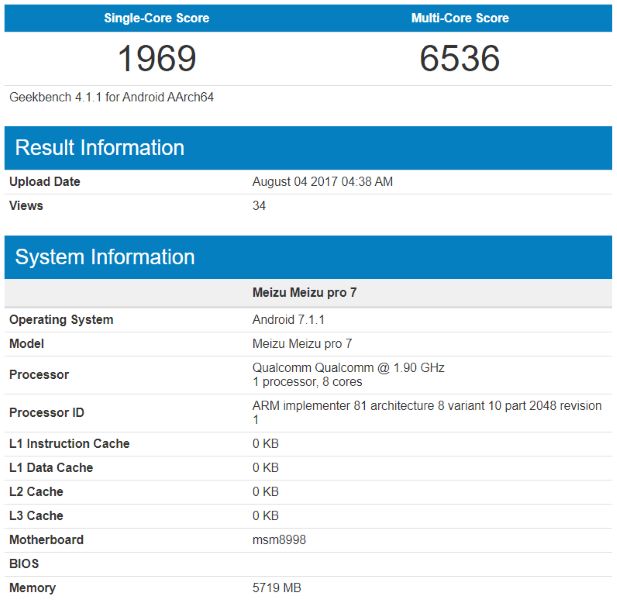617x600 pixels.
Task: Click the Views label
Action: 26,206
